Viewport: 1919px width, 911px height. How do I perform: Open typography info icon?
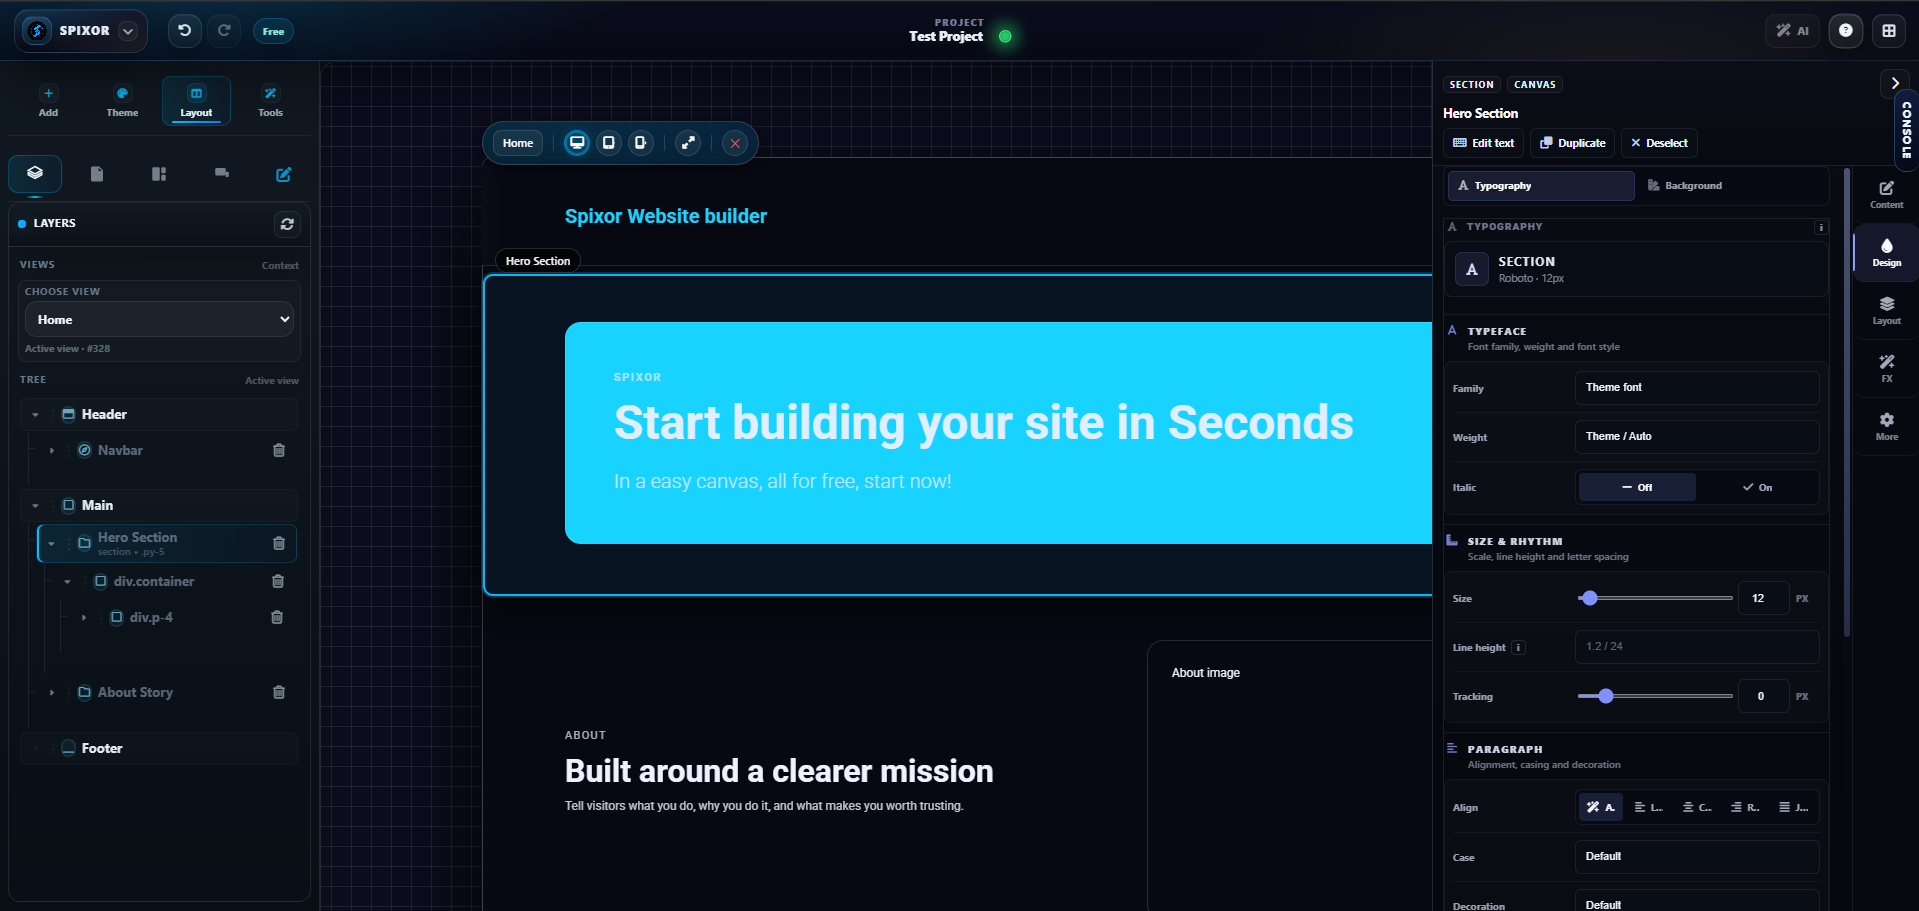pyautogui.click(x=1821, y=227)
